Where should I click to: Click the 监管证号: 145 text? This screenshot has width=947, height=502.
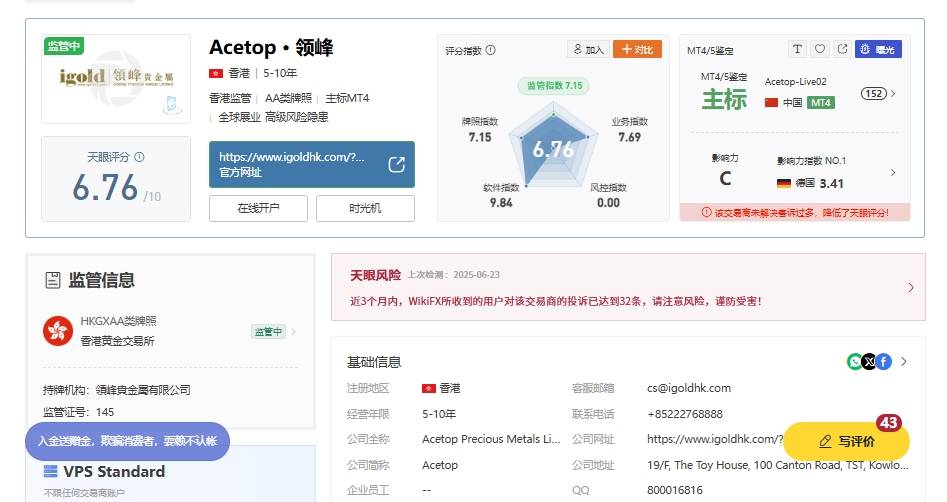(79, 413)
